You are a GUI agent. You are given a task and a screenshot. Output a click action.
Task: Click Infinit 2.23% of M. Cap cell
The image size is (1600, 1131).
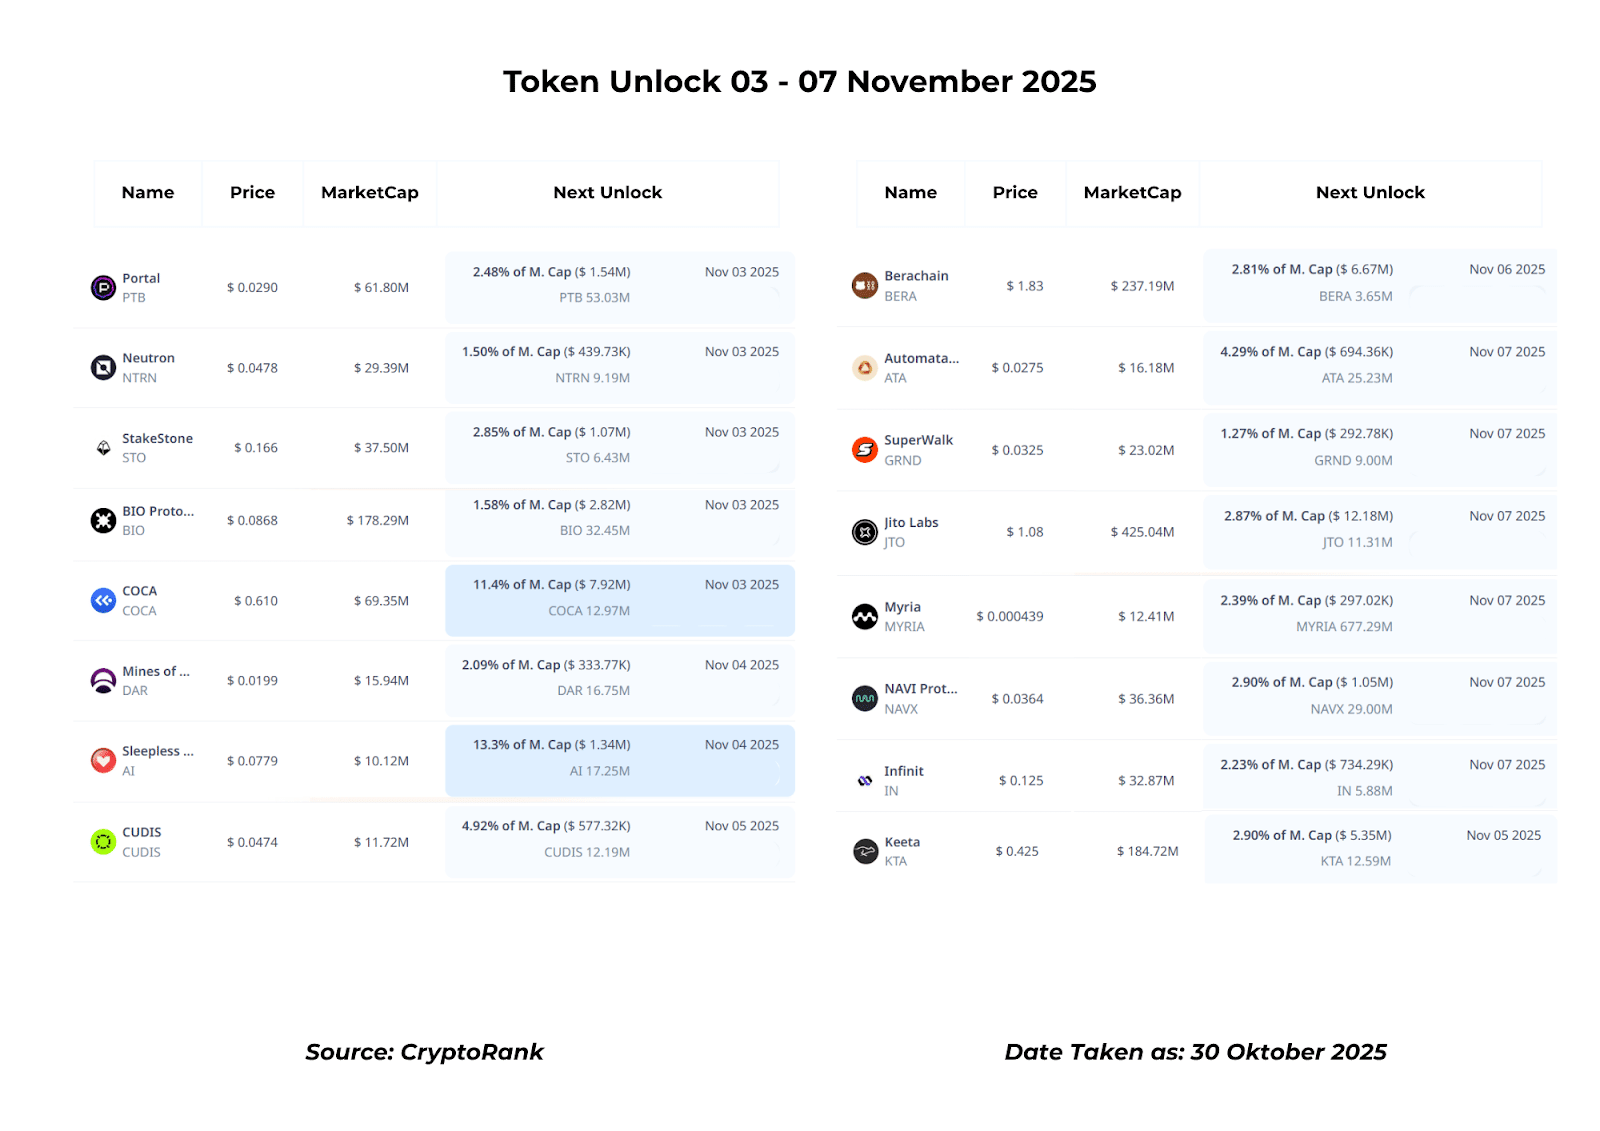tap(1380, 777)
